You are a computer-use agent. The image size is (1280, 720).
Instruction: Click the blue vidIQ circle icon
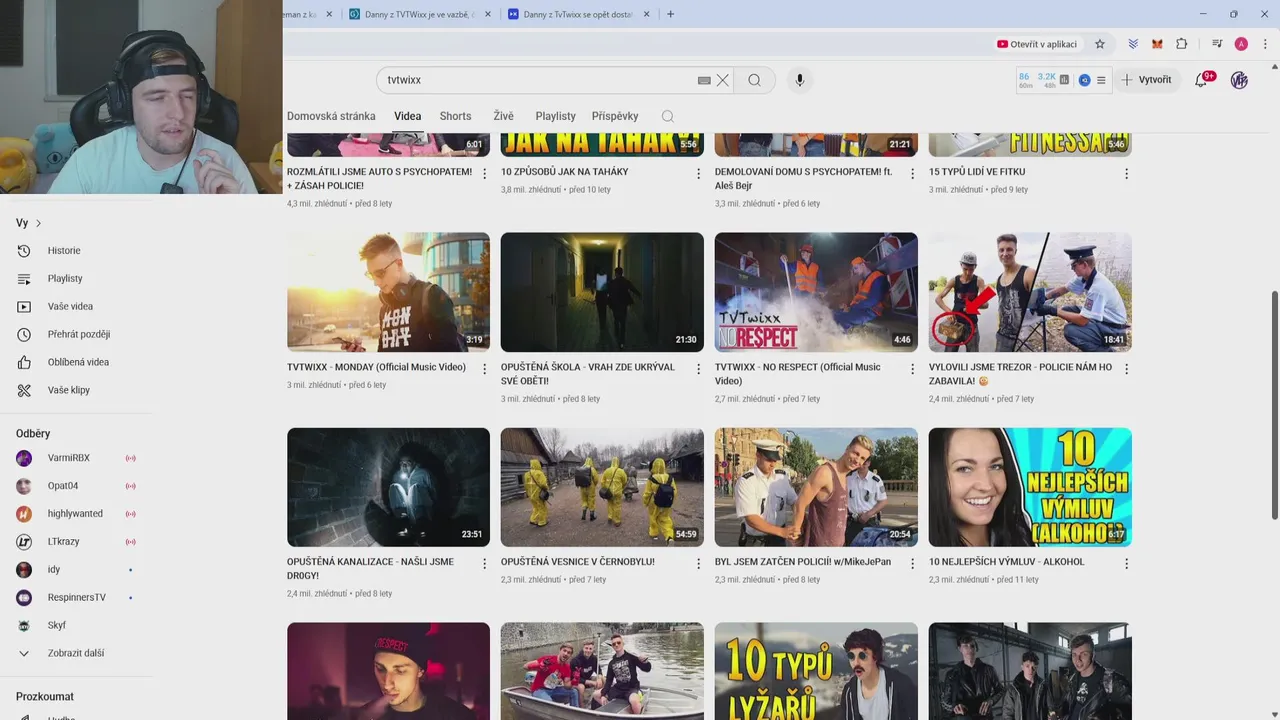point(1084,80)
